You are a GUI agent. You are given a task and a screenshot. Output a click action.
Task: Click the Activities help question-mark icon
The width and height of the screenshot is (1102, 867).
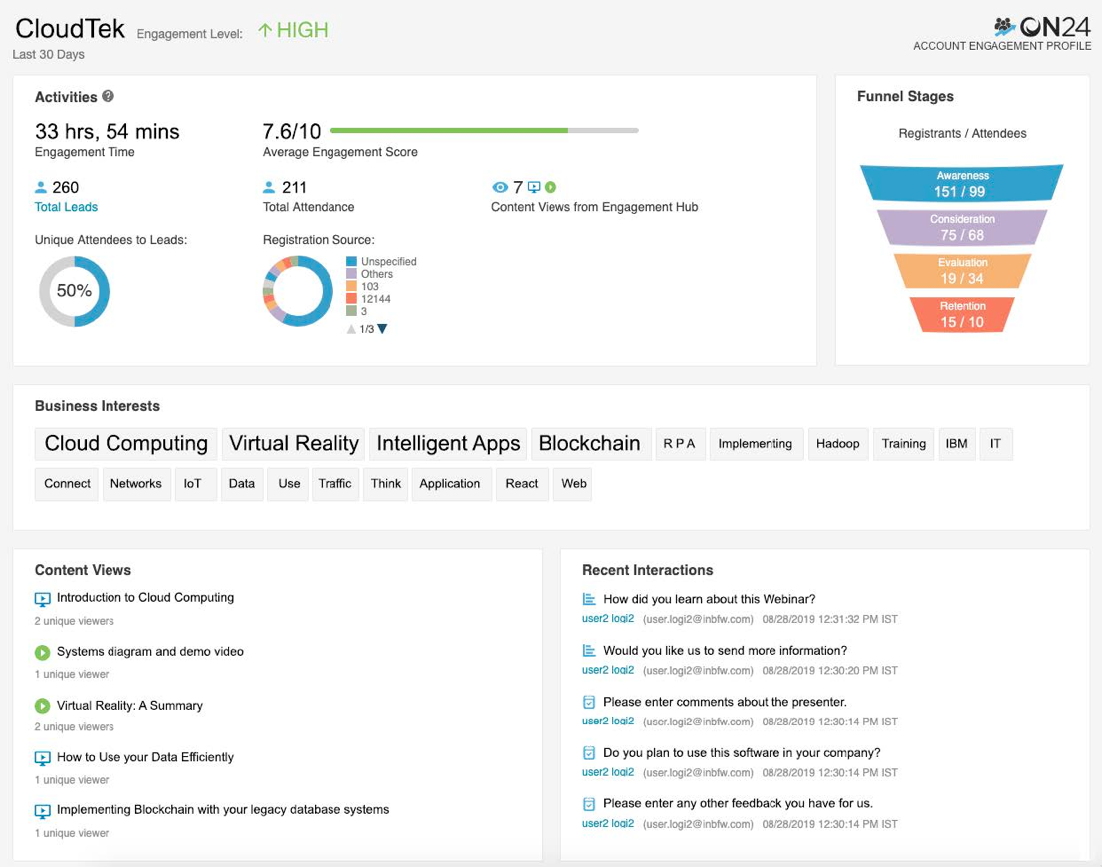tap(108, 96)
